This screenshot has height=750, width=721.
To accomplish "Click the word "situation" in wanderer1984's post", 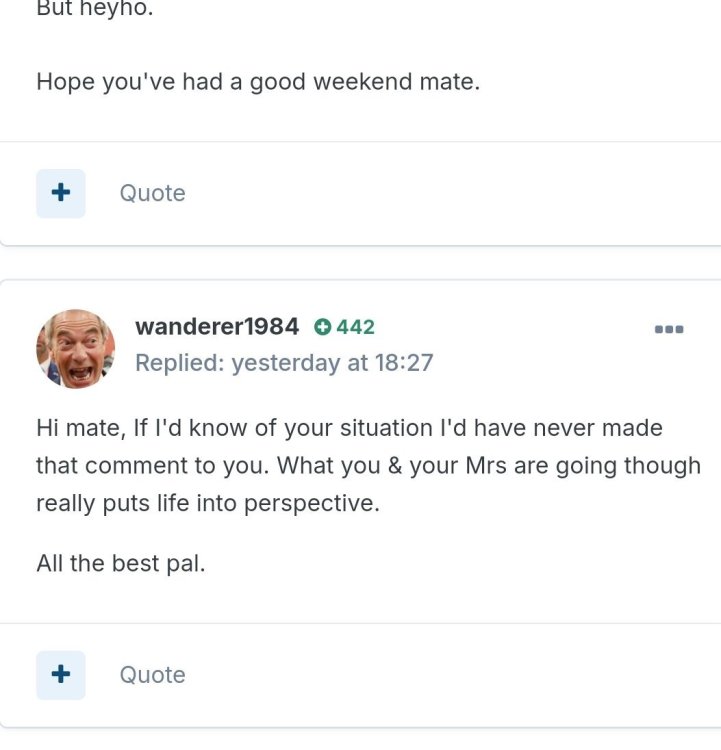I will [x=378, y=428].
